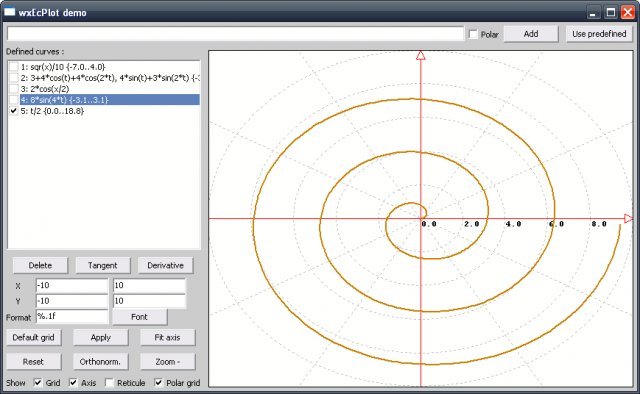Click the Zoom - button
The image size is (640, 394).
(x=167, y=362)
